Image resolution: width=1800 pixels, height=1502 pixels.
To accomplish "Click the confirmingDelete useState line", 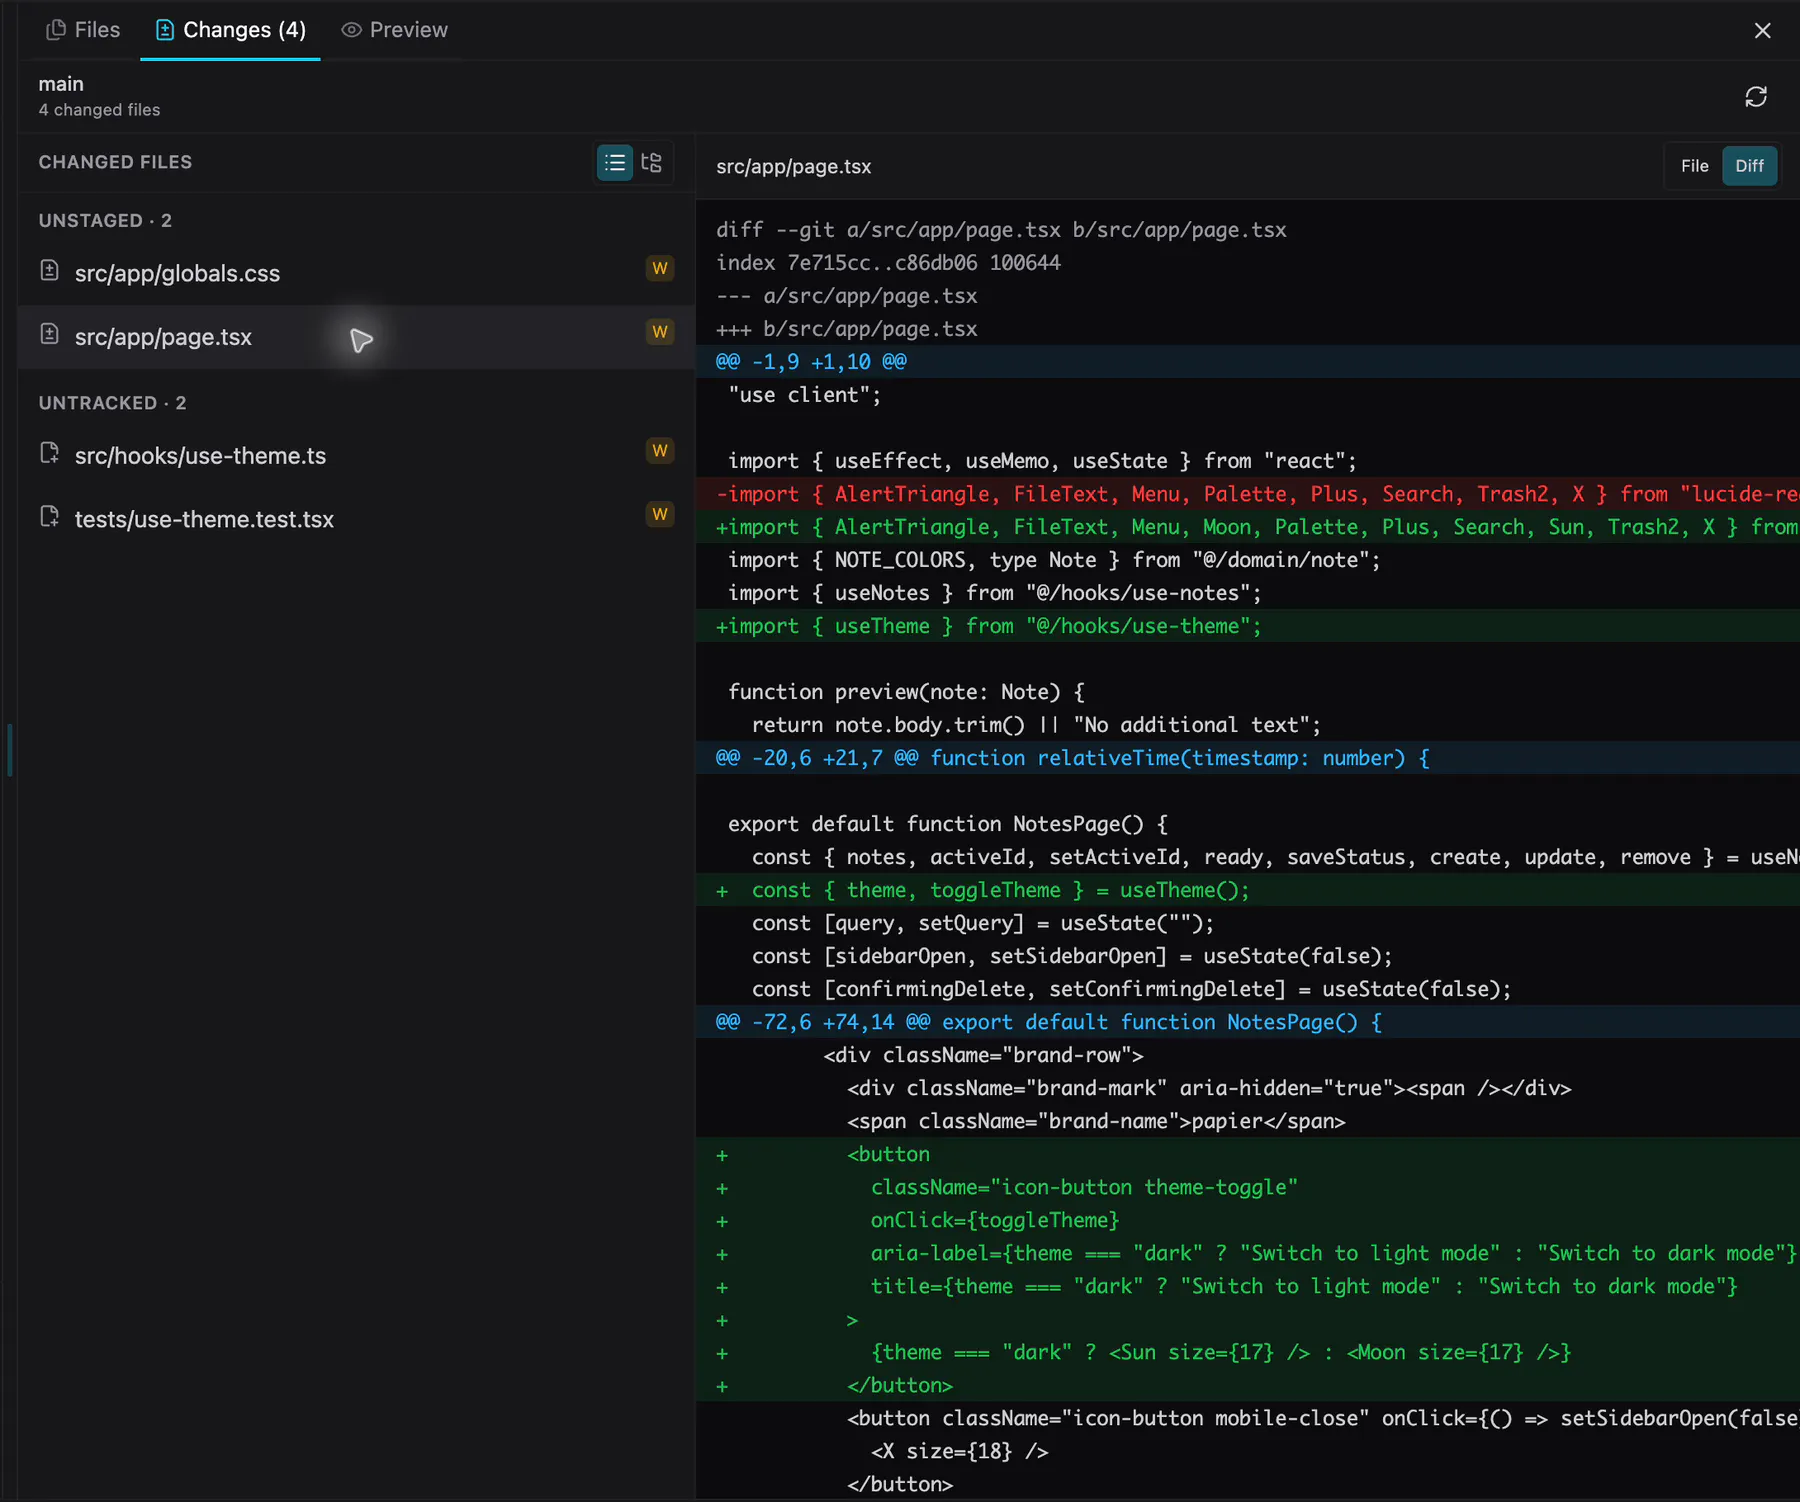I will point(1248,989).
